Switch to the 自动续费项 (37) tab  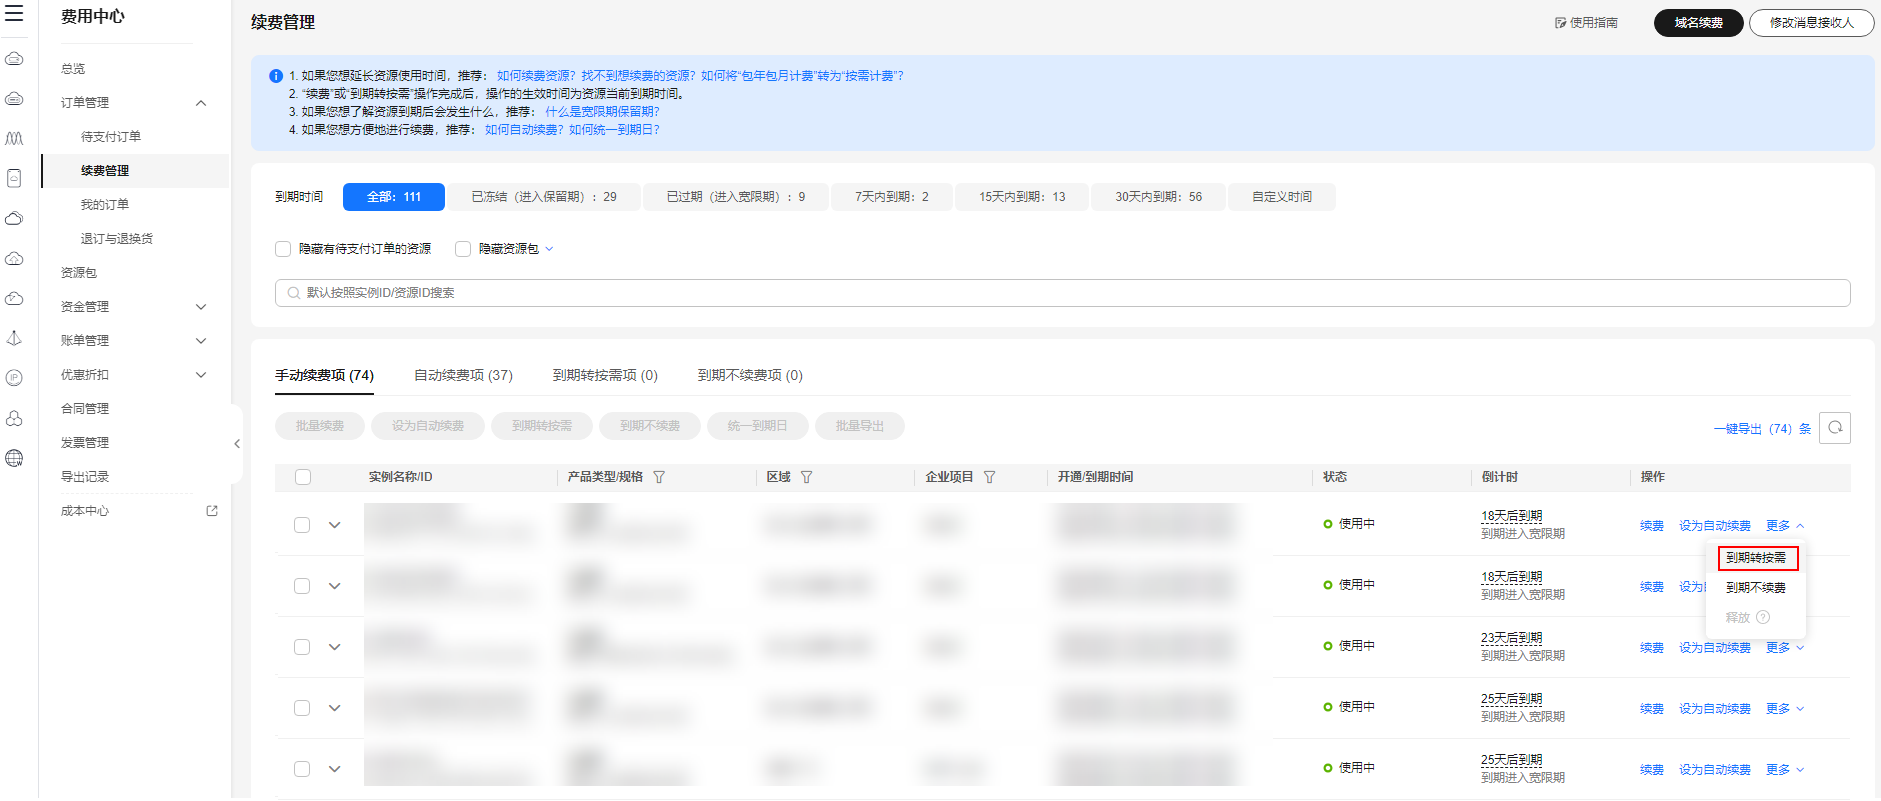tap(463, 376)
